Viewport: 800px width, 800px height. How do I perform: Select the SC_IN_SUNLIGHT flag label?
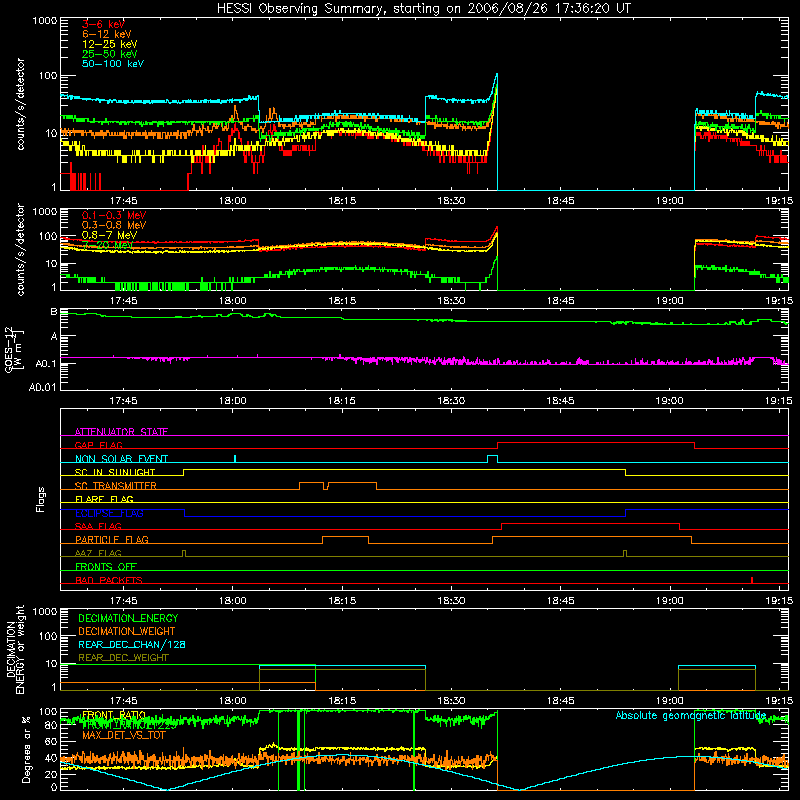[x=115, y=472]
